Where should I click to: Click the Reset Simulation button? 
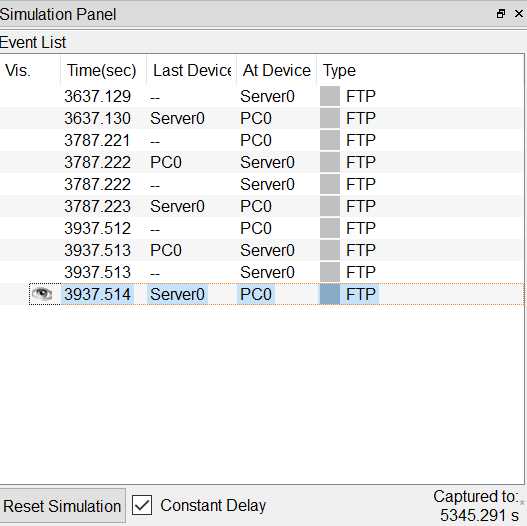point(62,506)
